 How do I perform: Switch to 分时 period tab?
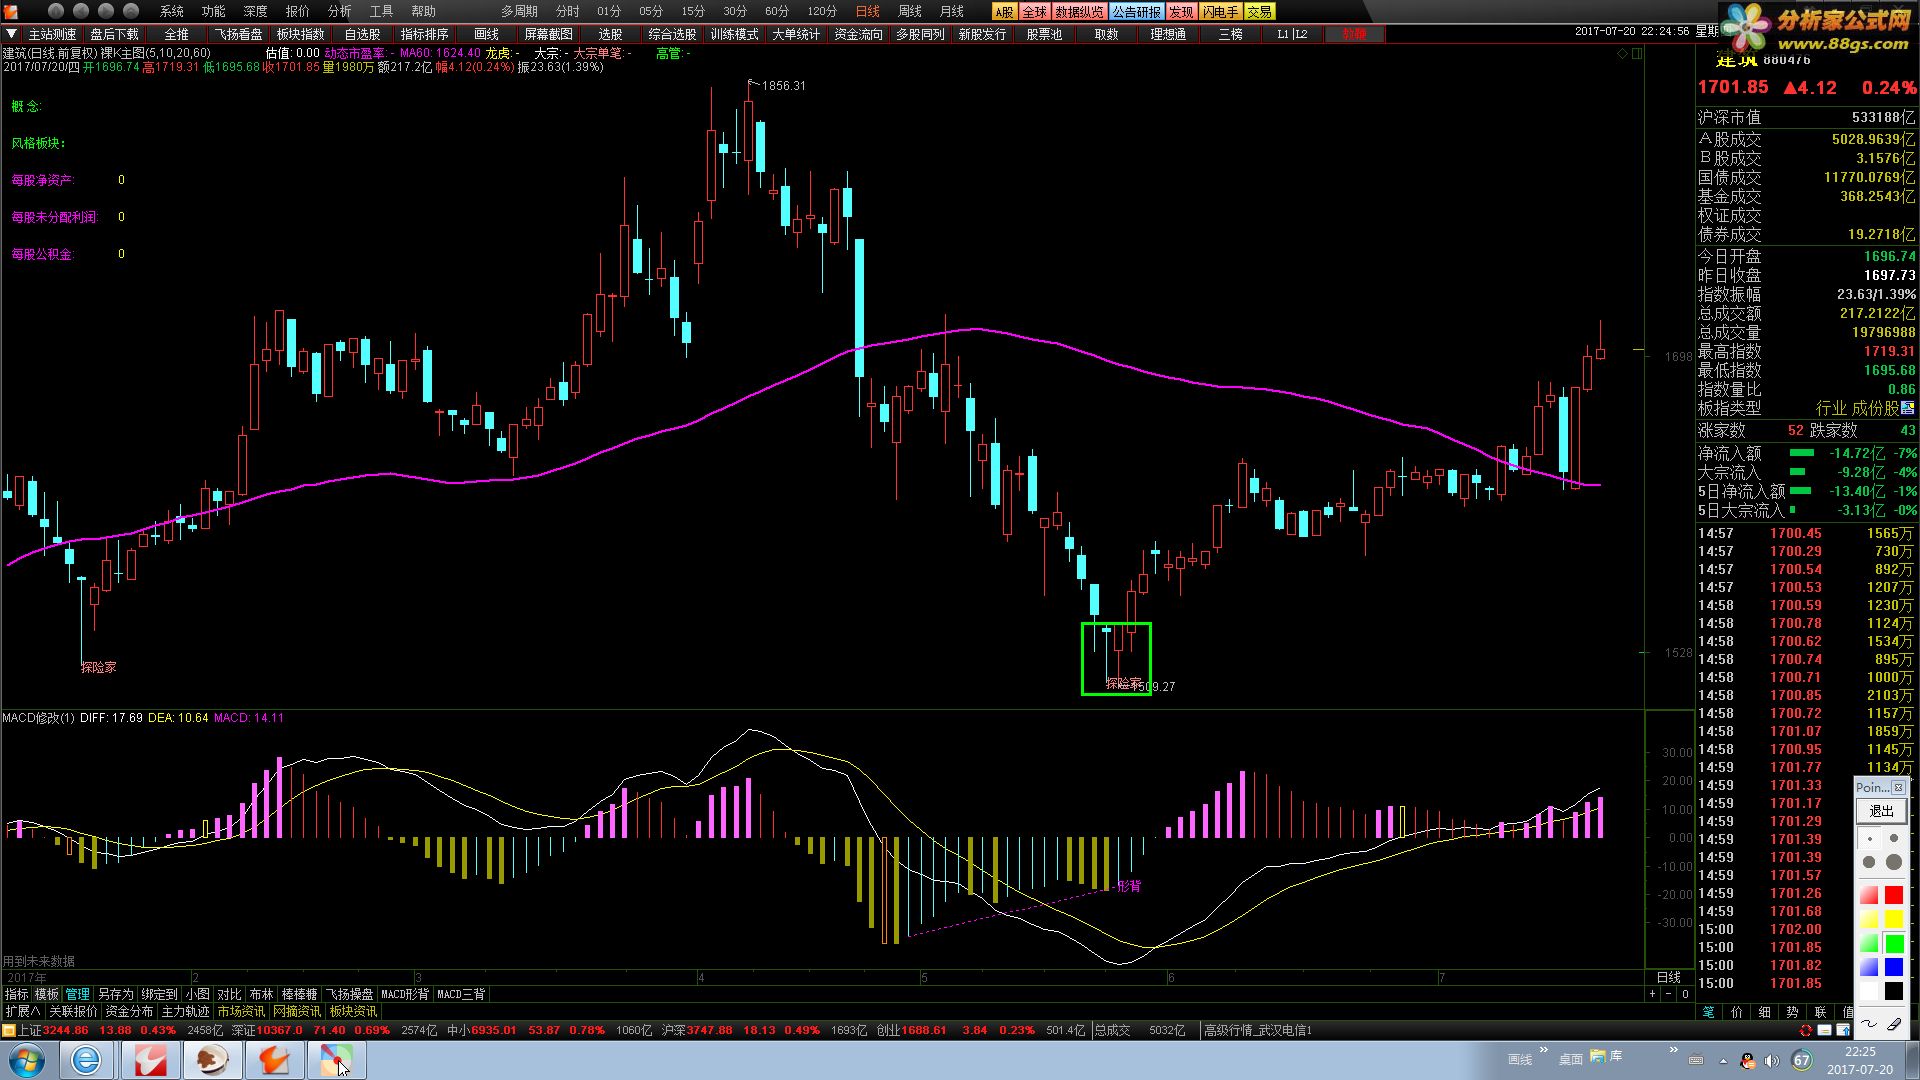pyautogui.click(x=568, y=11)
